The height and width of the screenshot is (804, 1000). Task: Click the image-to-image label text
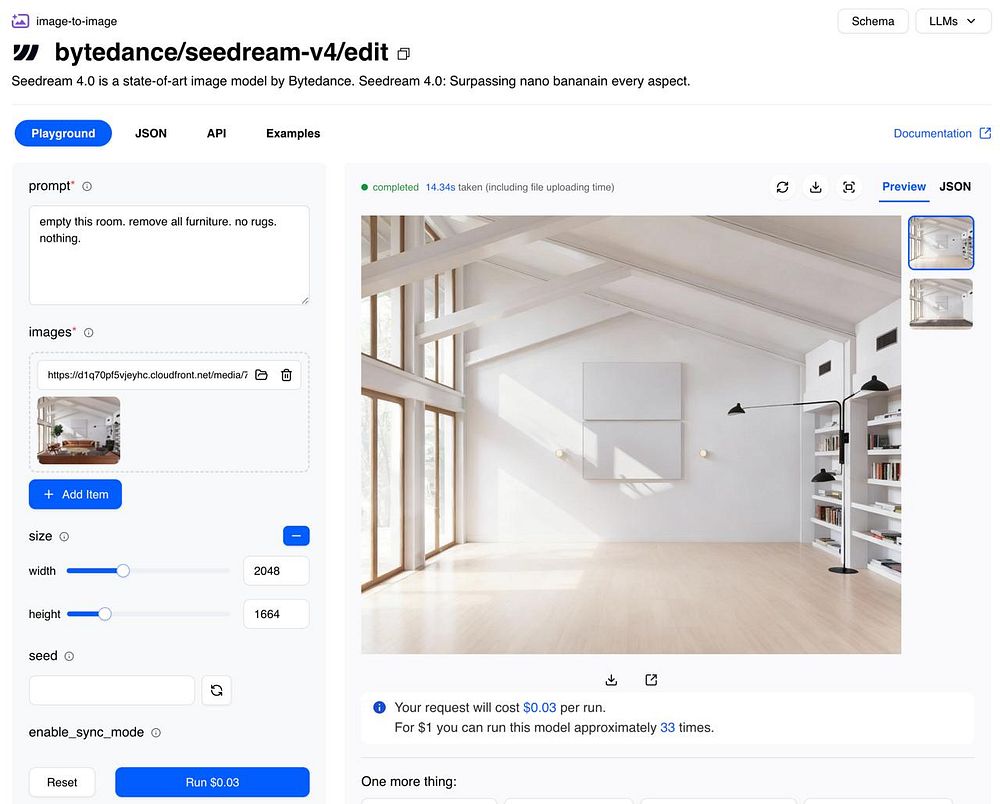coord(77,21)
